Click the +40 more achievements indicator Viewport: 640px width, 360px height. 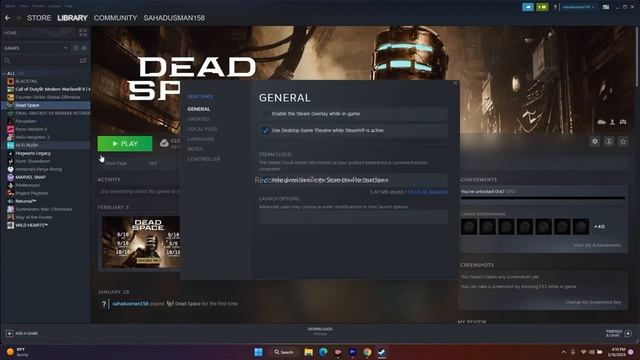click(599, 227)
